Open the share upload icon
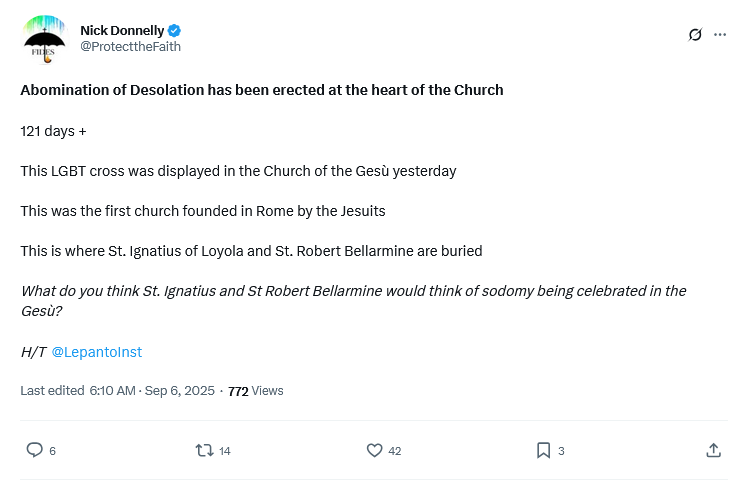 pos(713,450)
